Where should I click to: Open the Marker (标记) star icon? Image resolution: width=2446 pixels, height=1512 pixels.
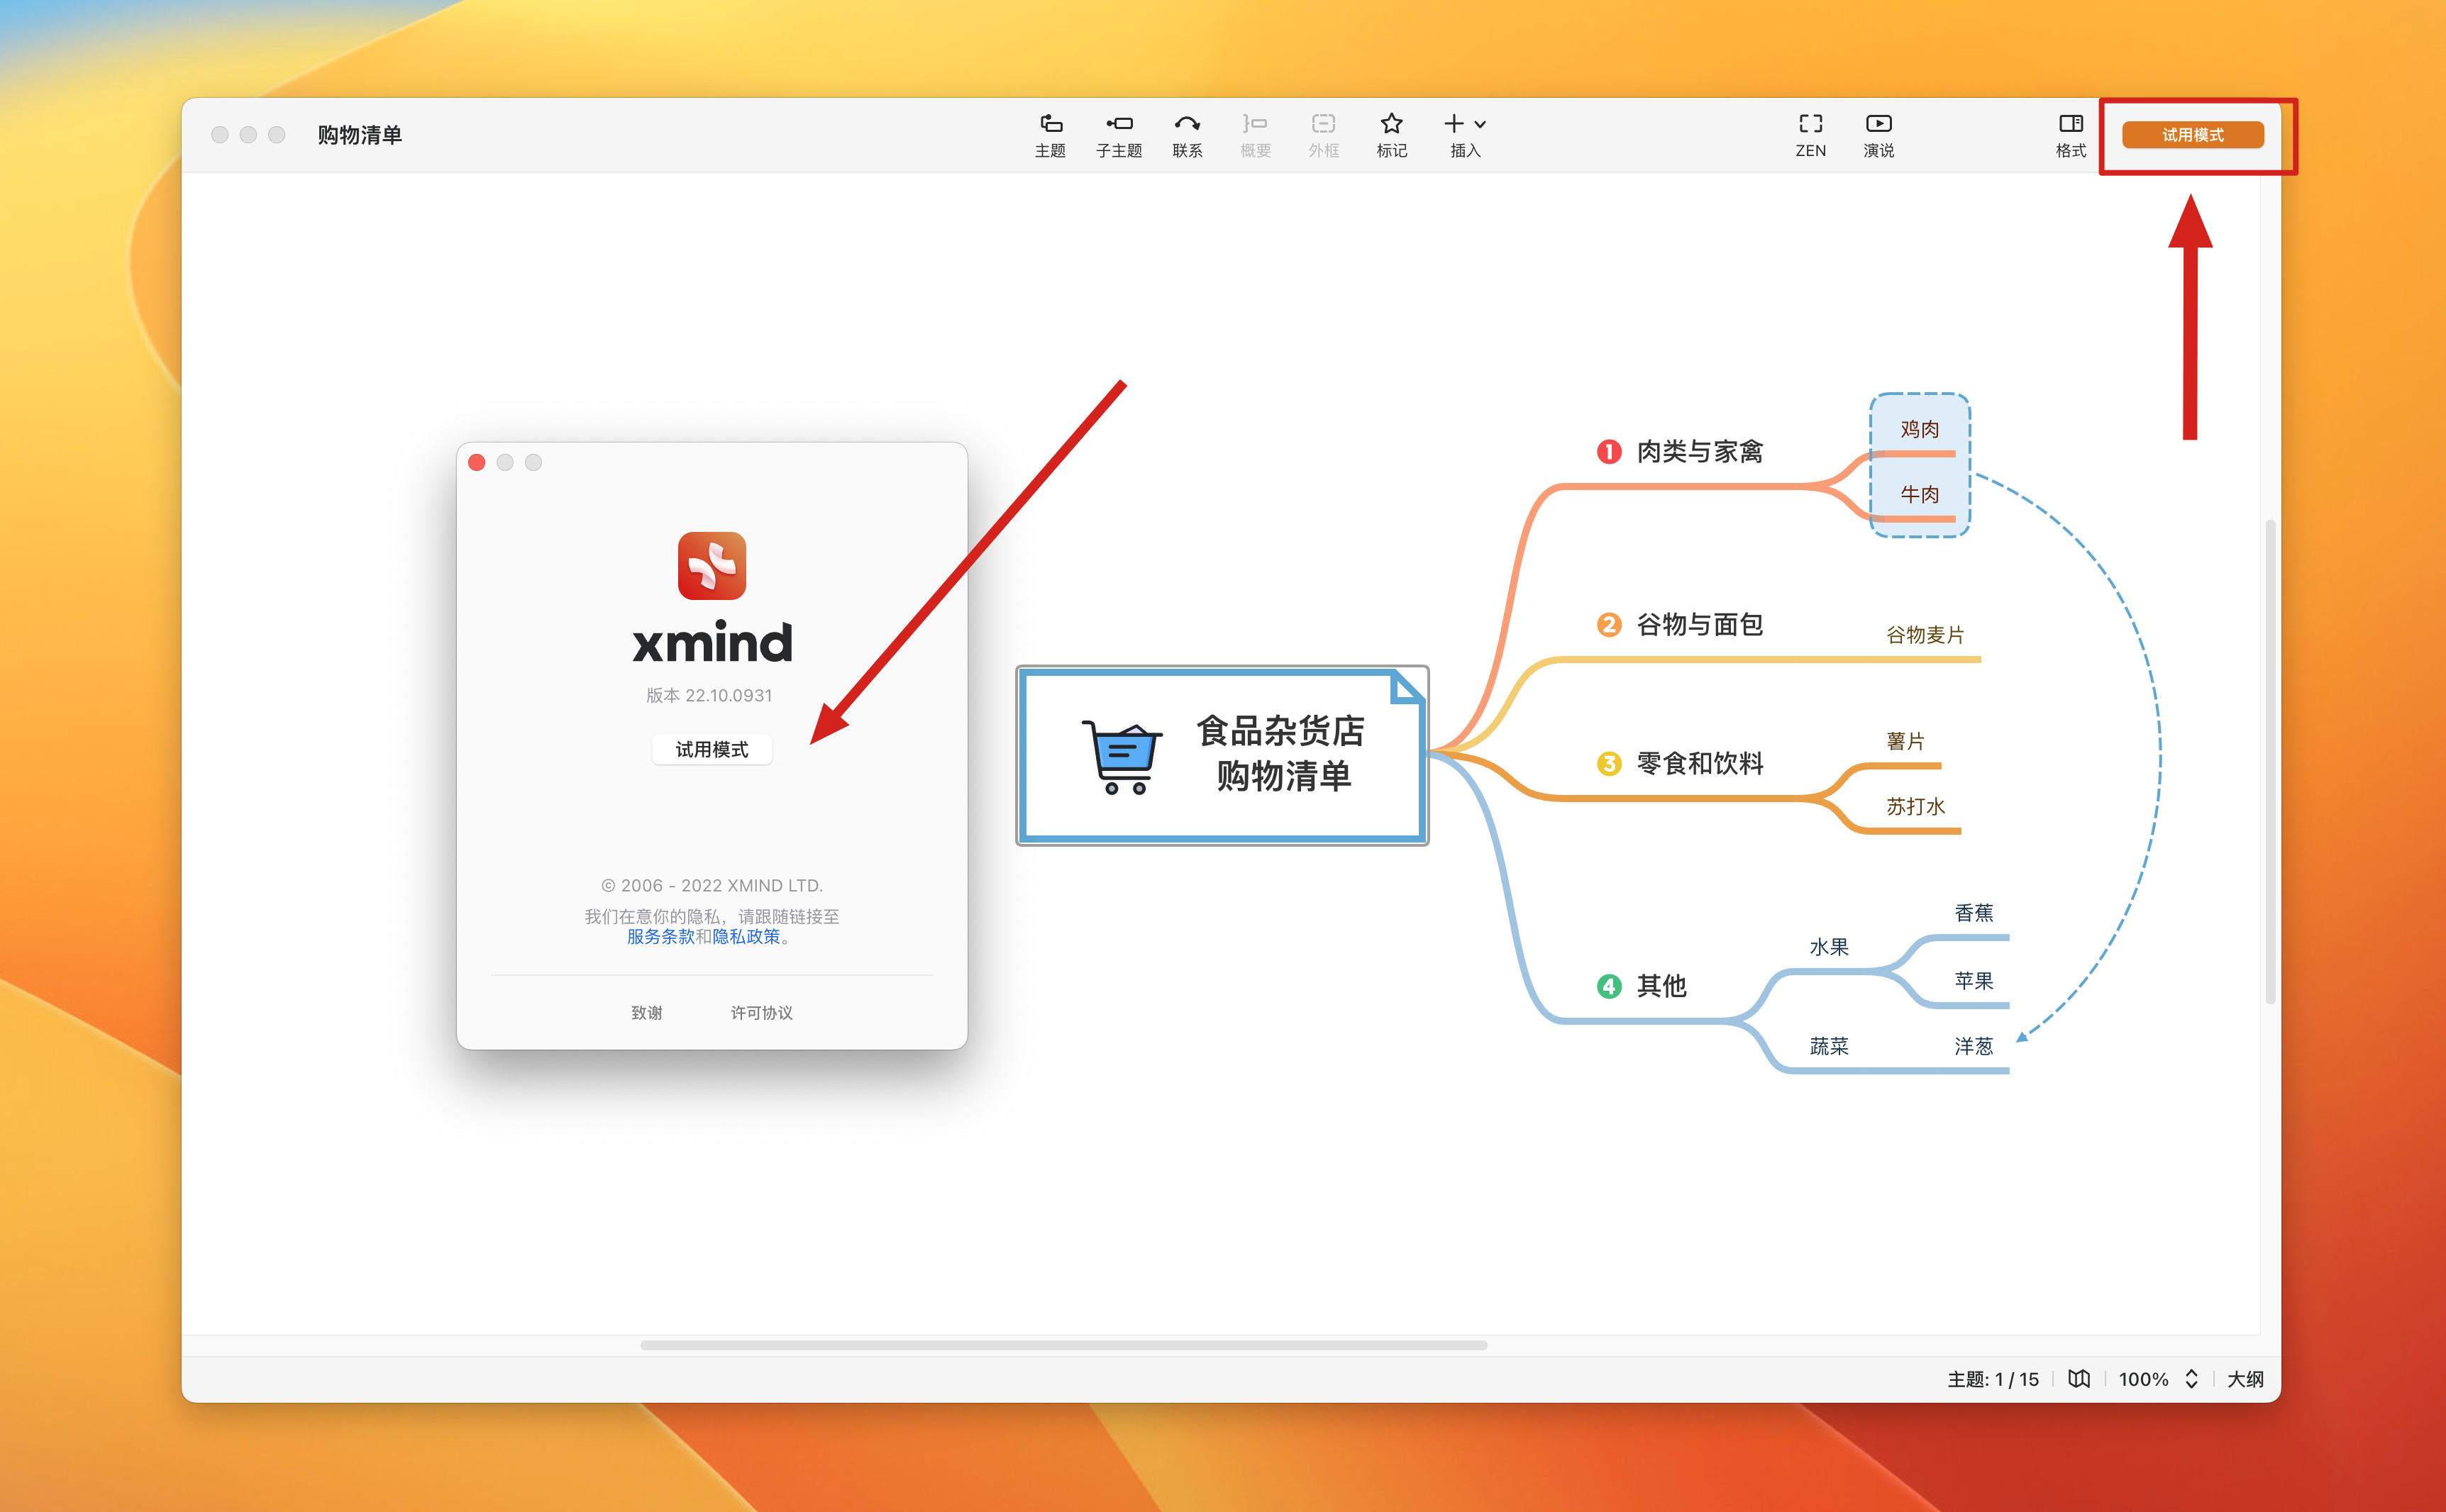coord(1391,125)
